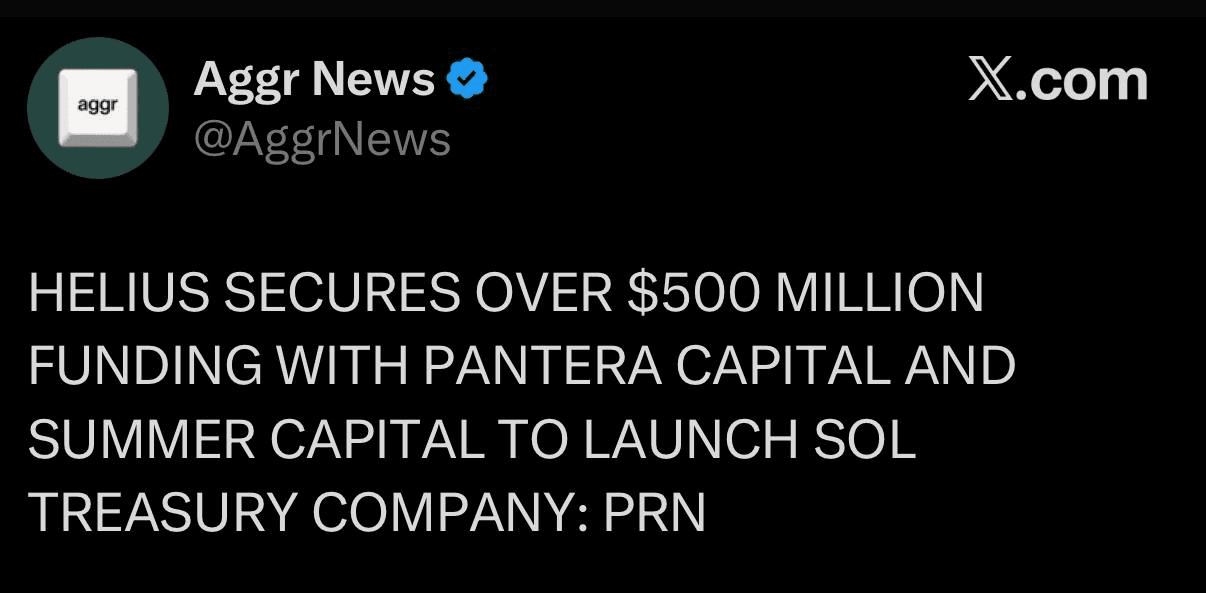
Task: Click the blue verified checkmark badge
Action: pyautogui.click(x=465, y=79)
